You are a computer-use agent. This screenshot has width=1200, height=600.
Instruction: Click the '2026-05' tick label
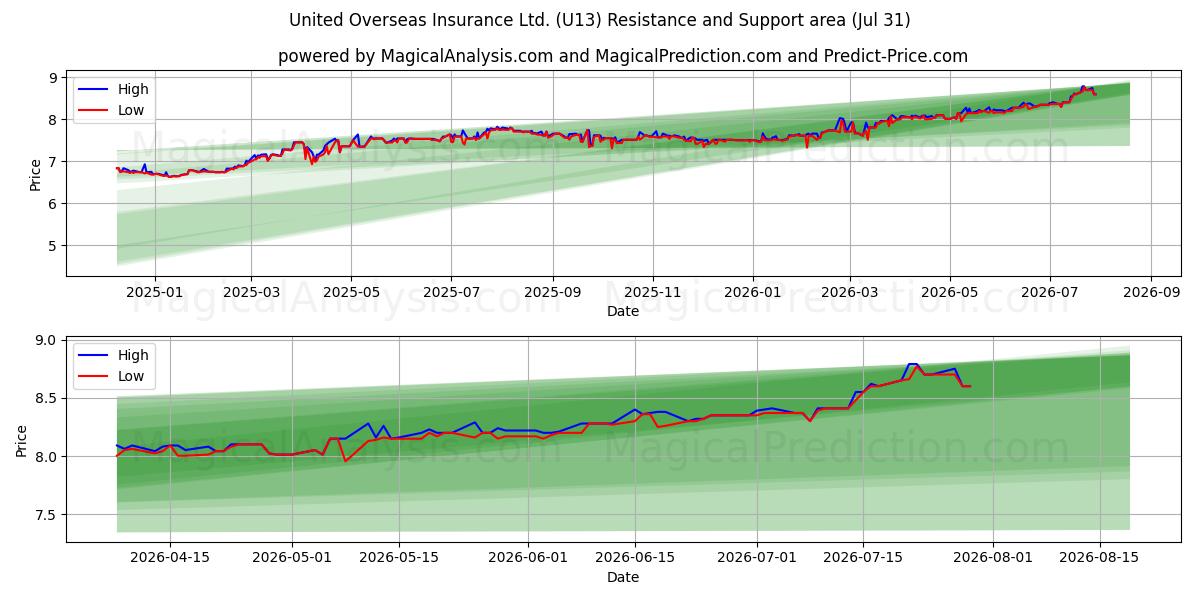tap(949, 292)
